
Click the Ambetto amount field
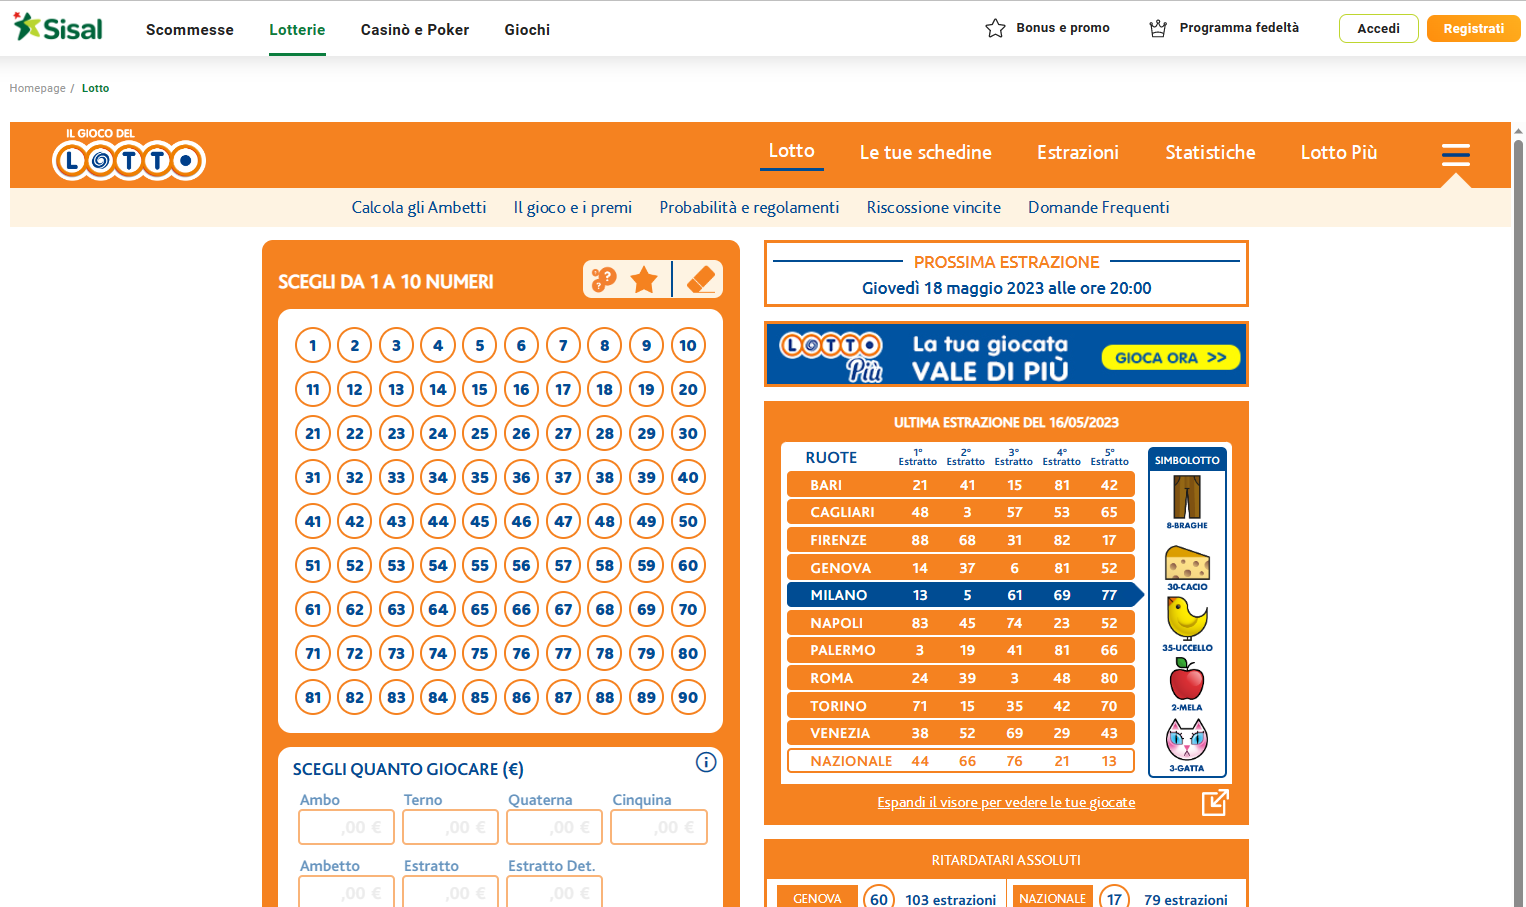[346, 892]
